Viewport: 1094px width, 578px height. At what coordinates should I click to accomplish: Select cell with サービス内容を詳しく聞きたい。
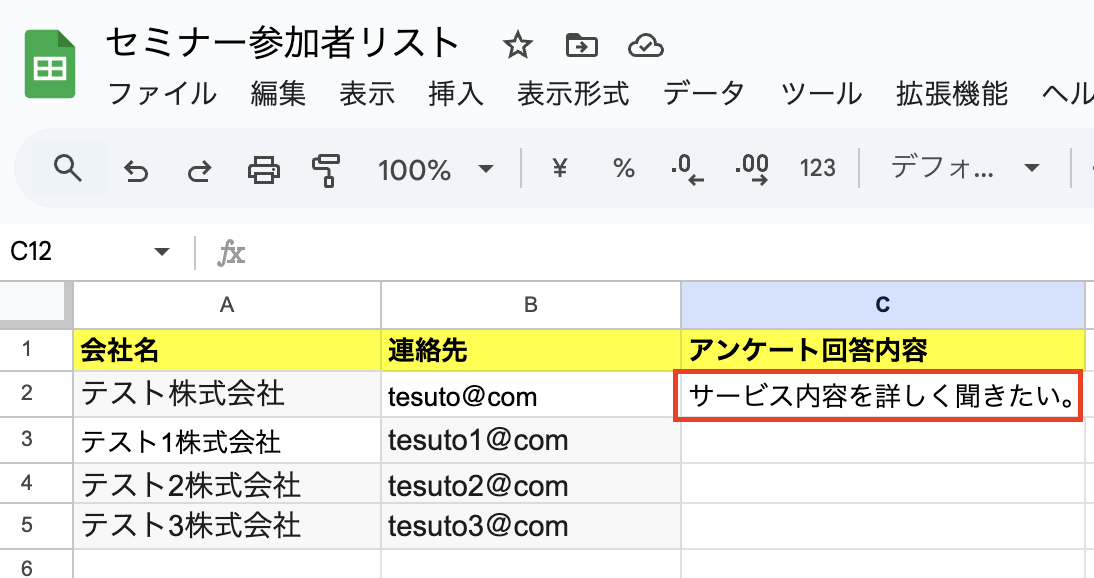(x=882, y=398)
